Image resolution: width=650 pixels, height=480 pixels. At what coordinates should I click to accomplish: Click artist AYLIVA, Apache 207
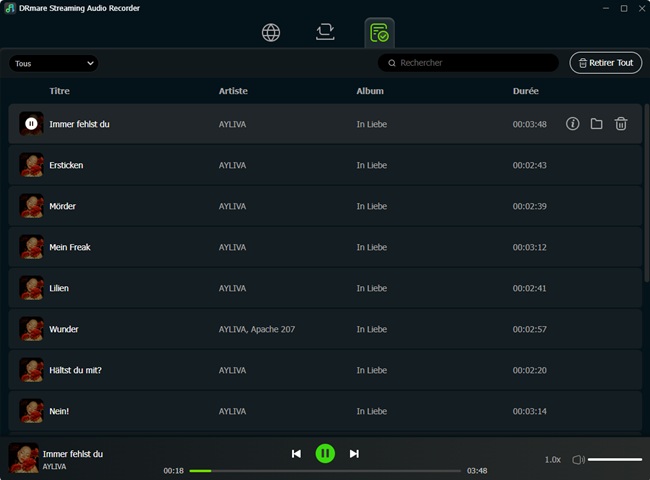[257, 329]
